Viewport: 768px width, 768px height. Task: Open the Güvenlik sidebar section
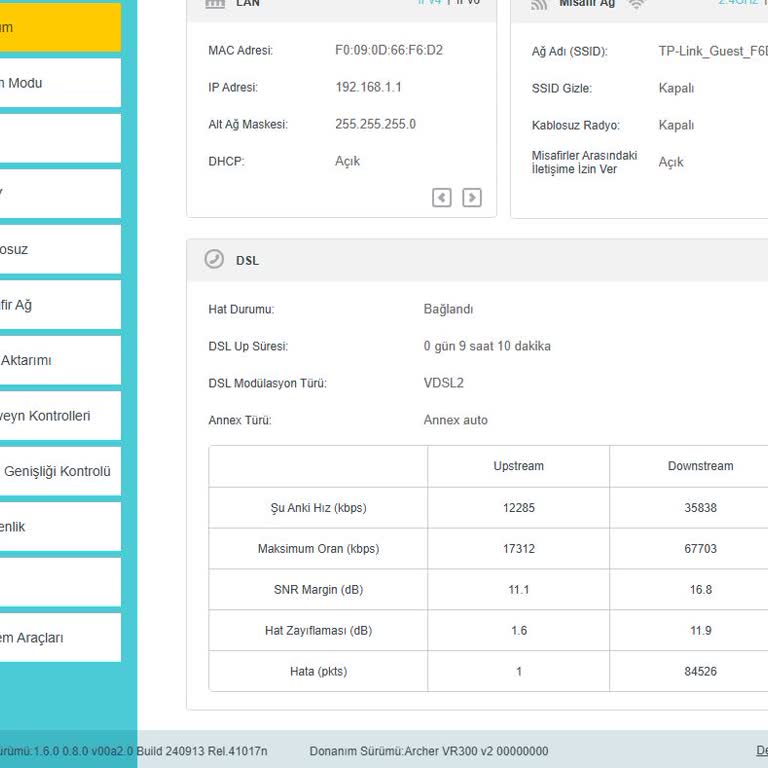point(60,527)
